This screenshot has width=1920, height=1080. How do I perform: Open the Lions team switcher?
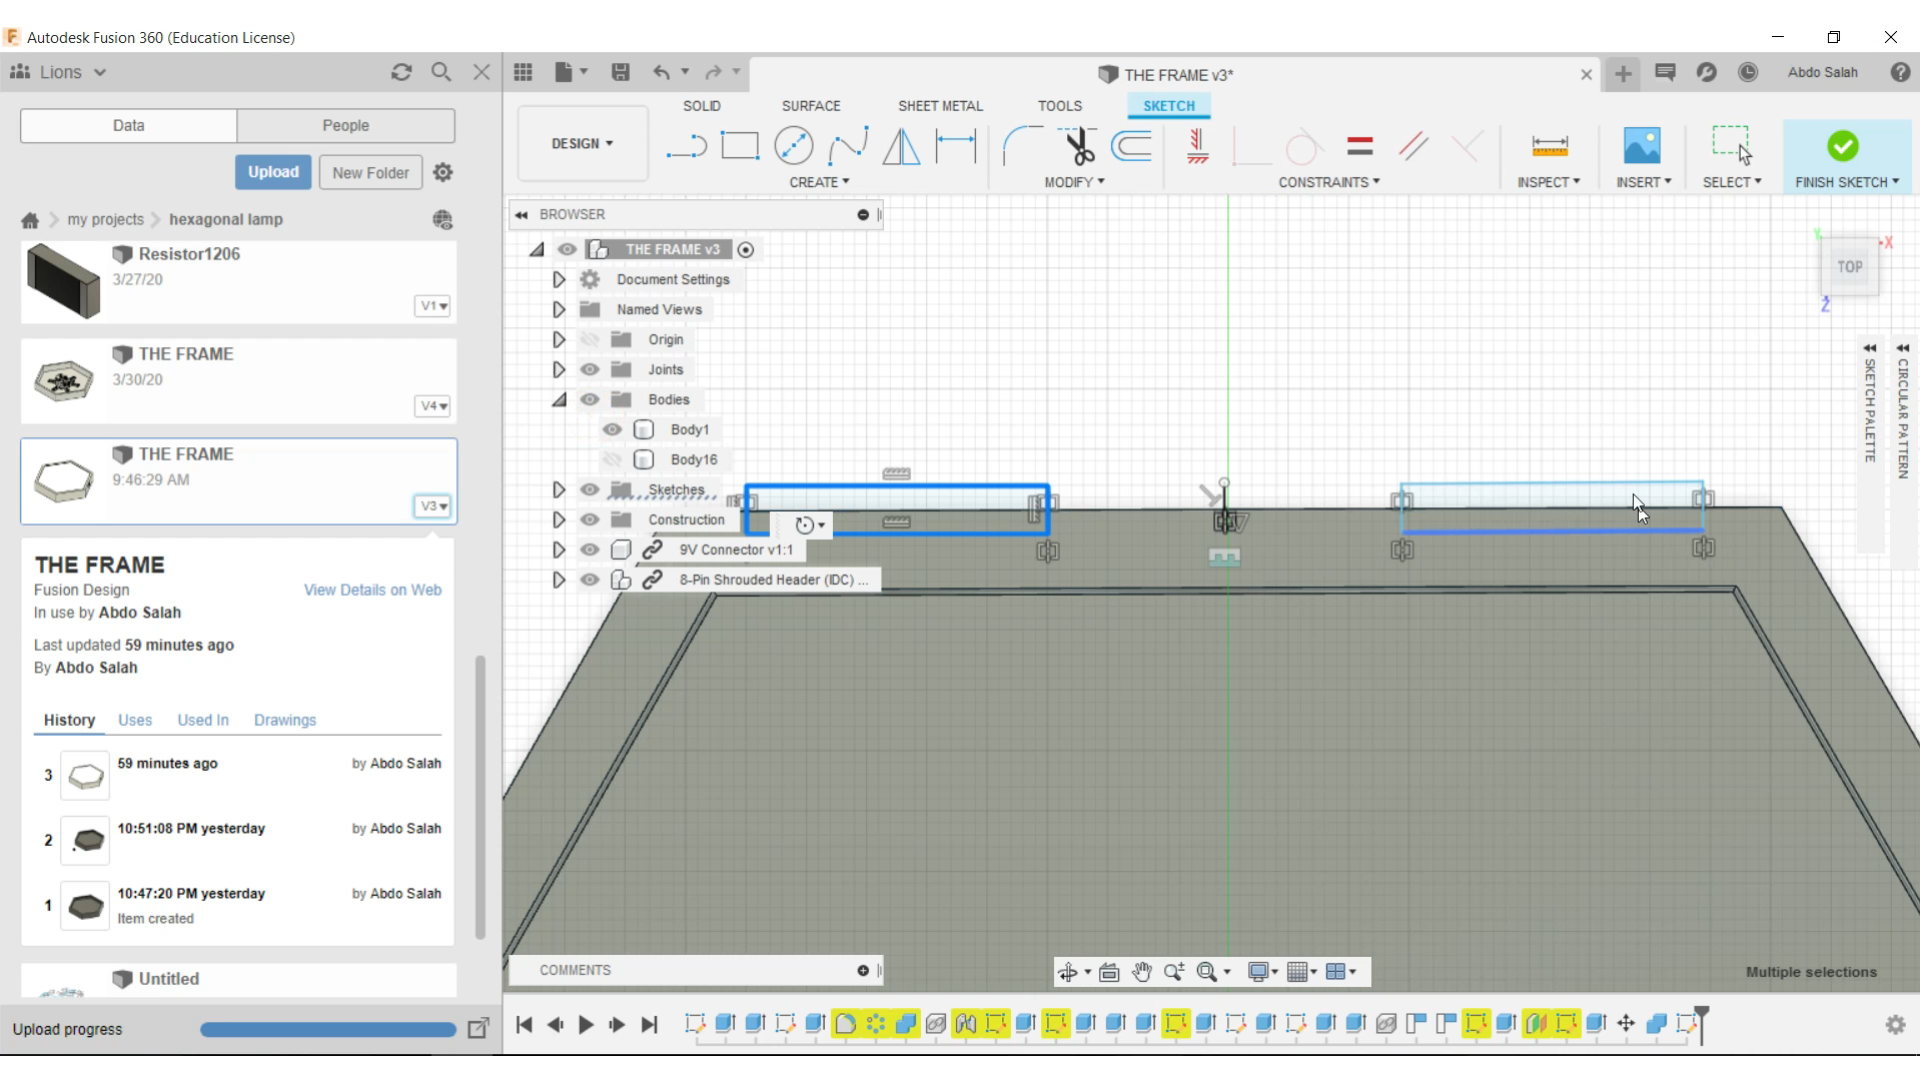58,72
